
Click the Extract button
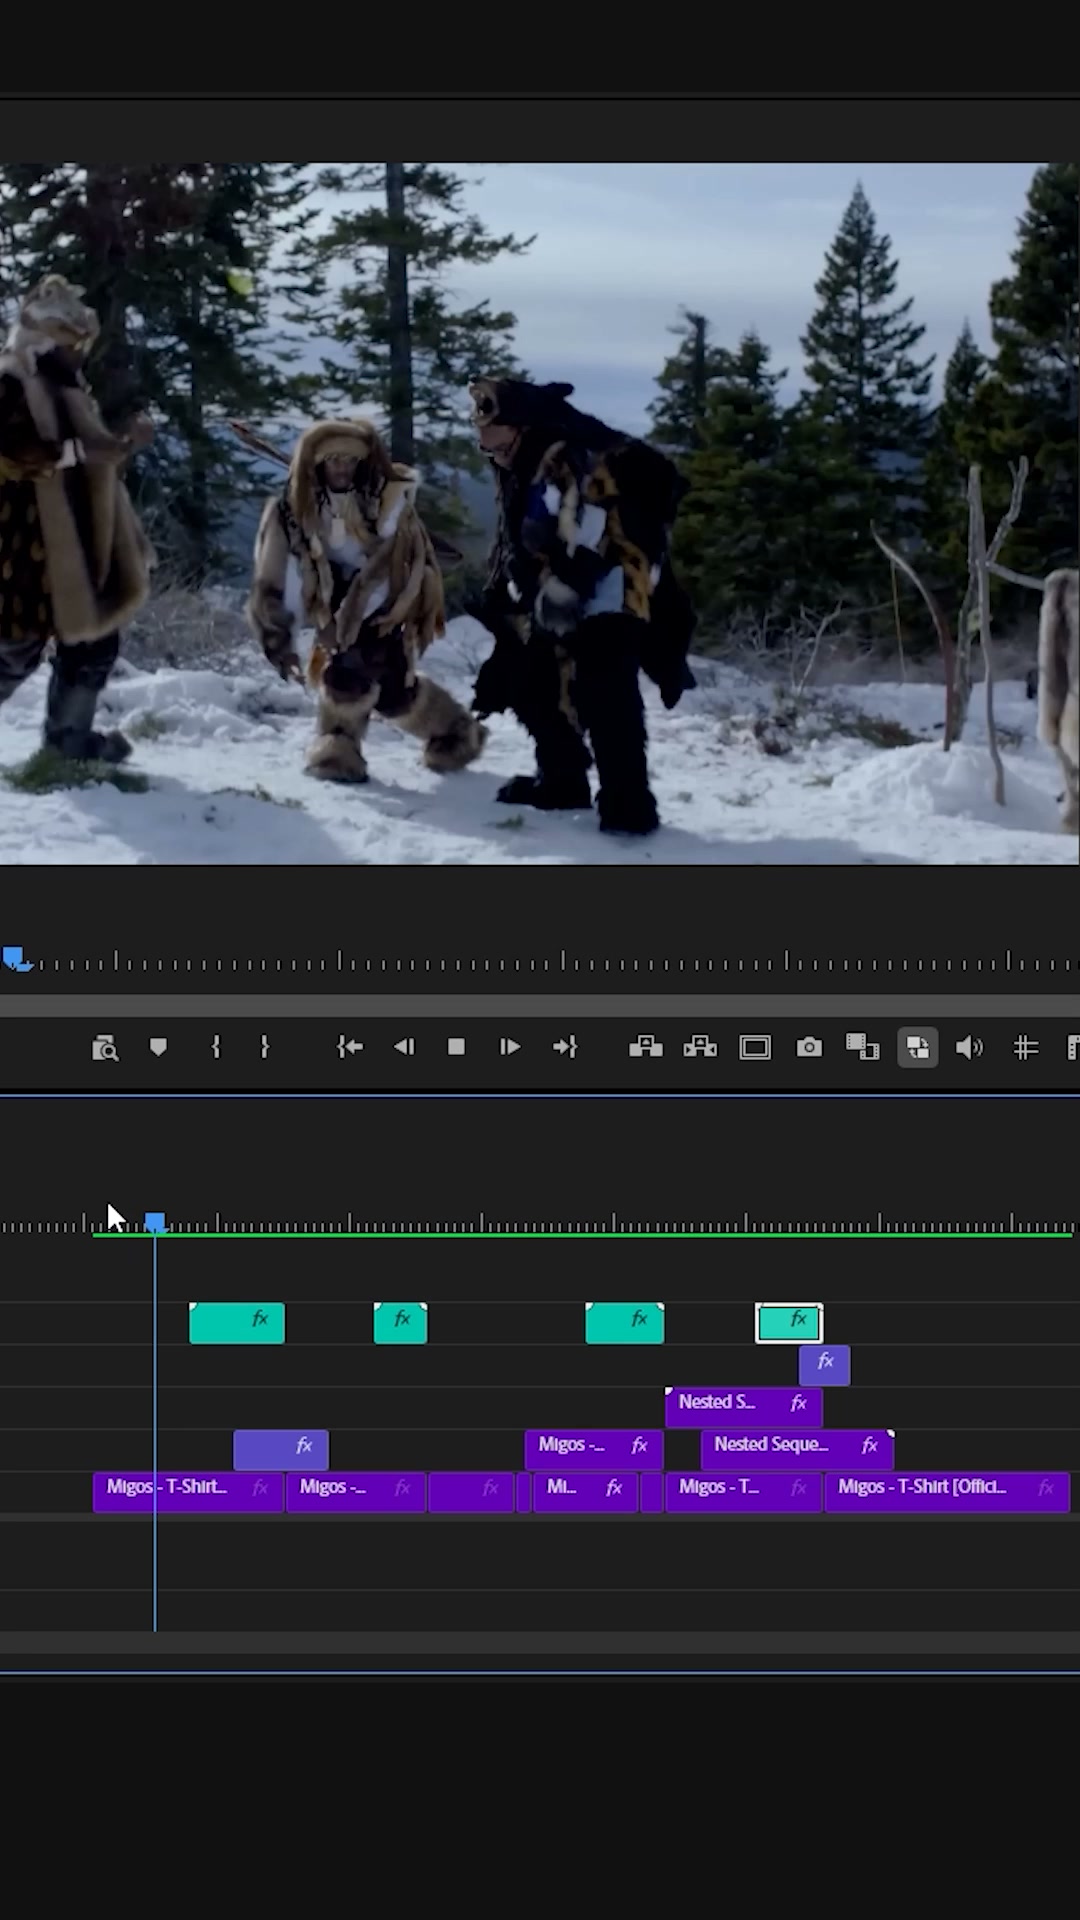700,1047
